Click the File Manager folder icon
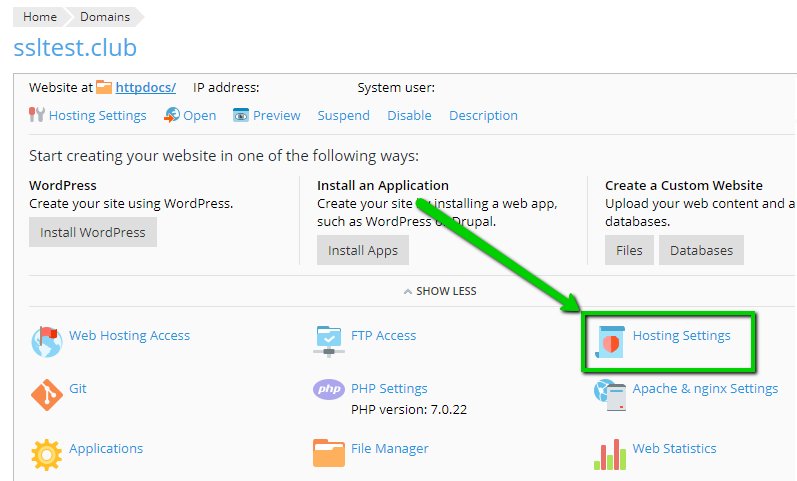 (329, 453)
